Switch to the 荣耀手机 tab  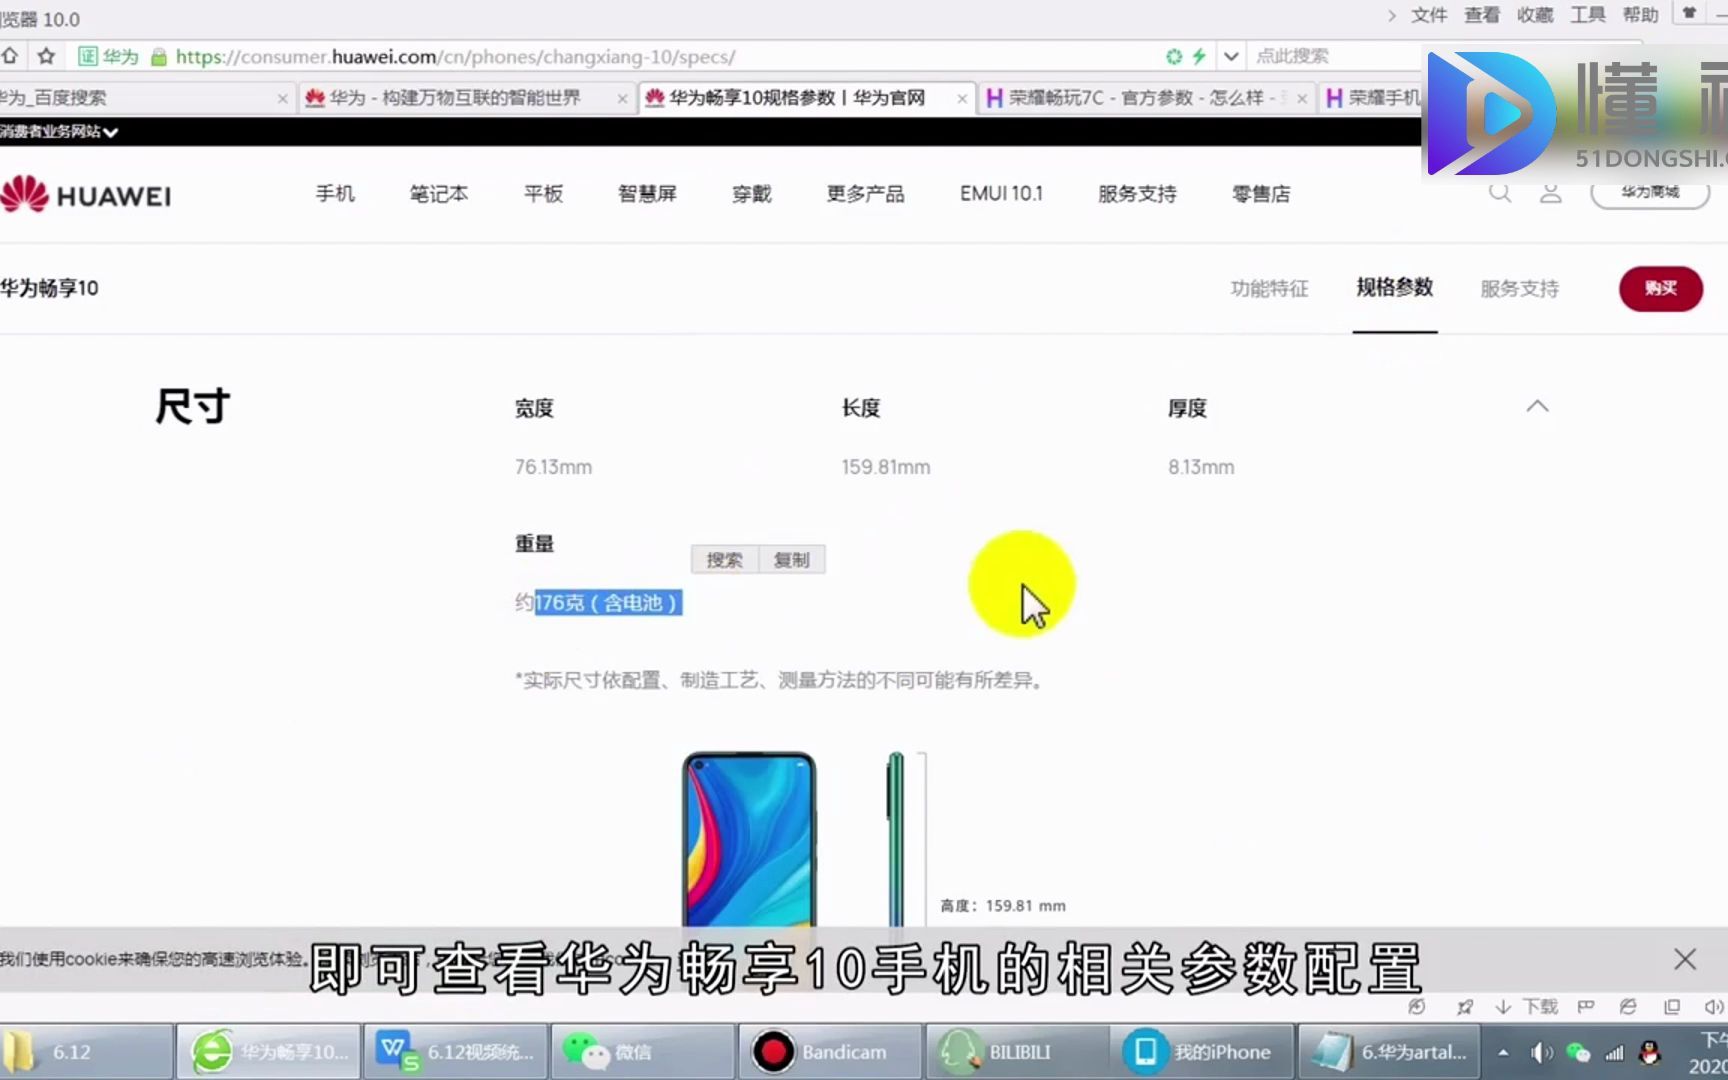point(1372,98)
